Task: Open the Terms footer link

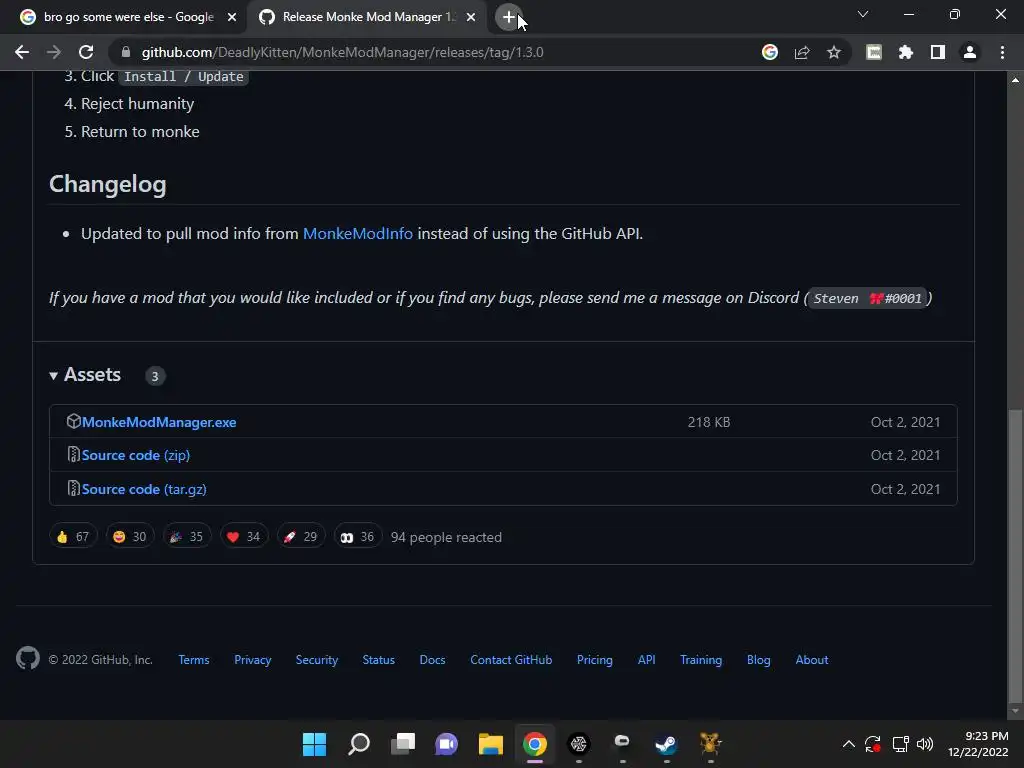Action: pyautogui.click(x=194, y=660)
